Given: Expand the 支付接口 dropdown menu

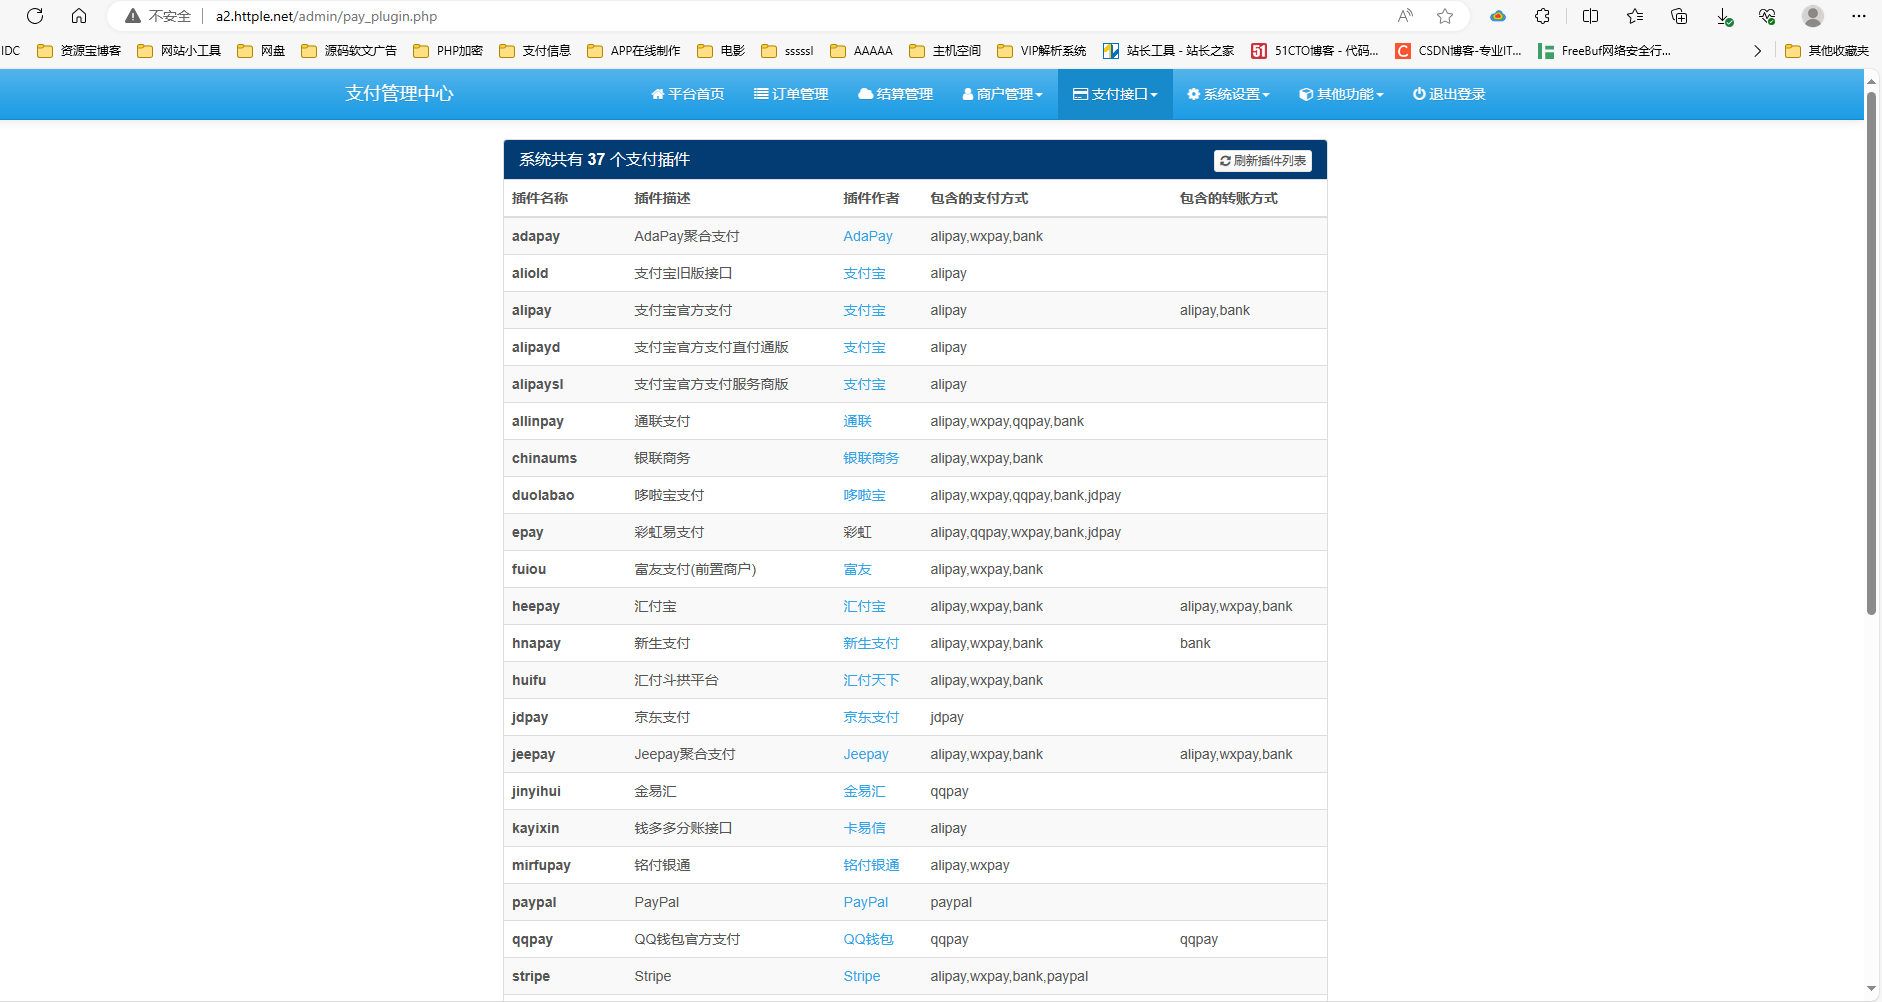Looking at the screenshot, I should click(1115, 94).
